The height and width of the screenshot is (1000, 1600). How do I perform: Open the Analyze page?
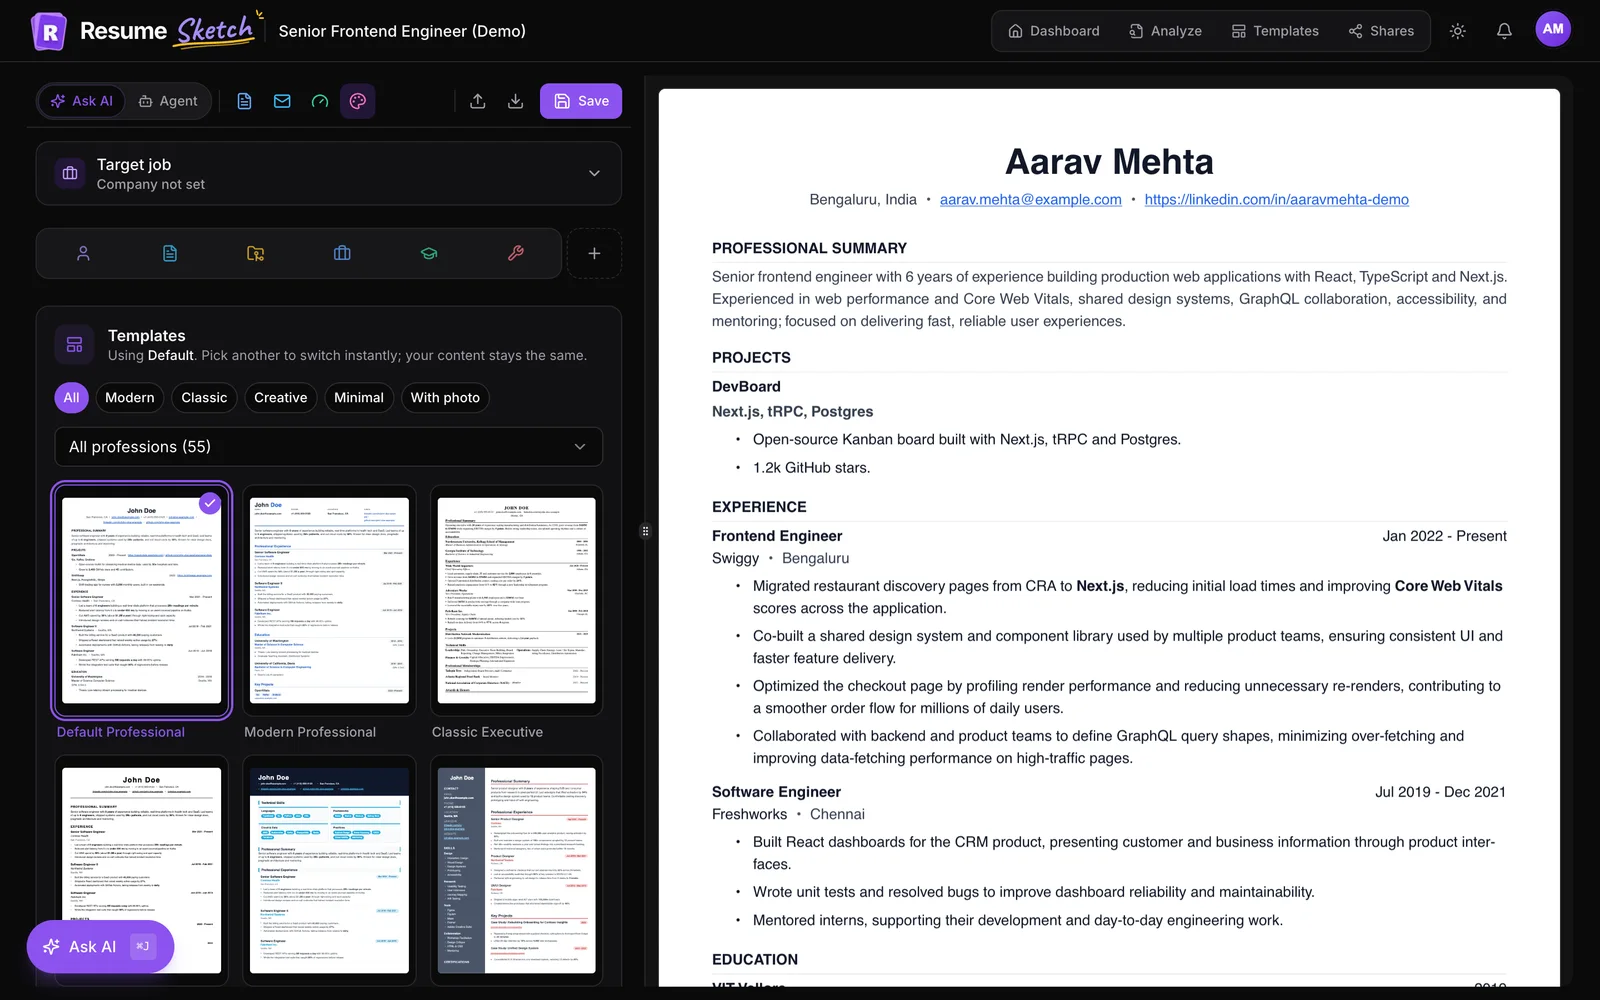pos(1166,31)
